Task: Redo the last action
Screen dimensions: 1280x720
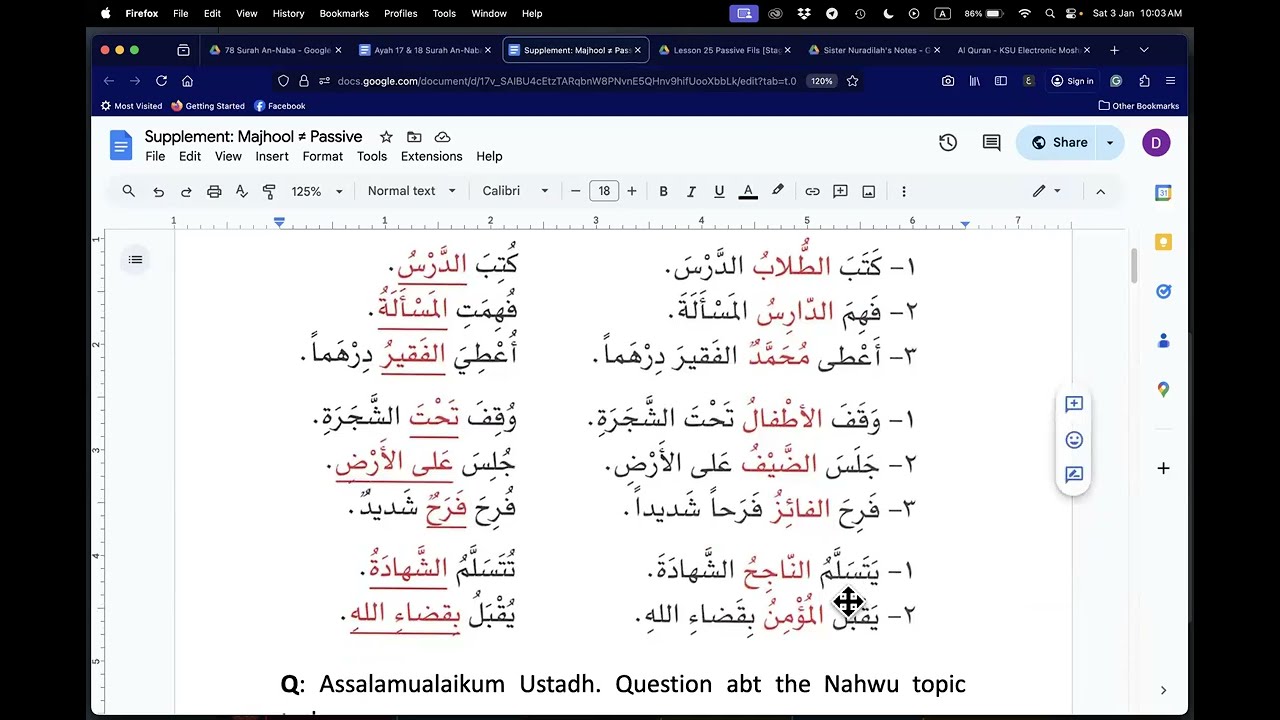Action: point(186,191)
